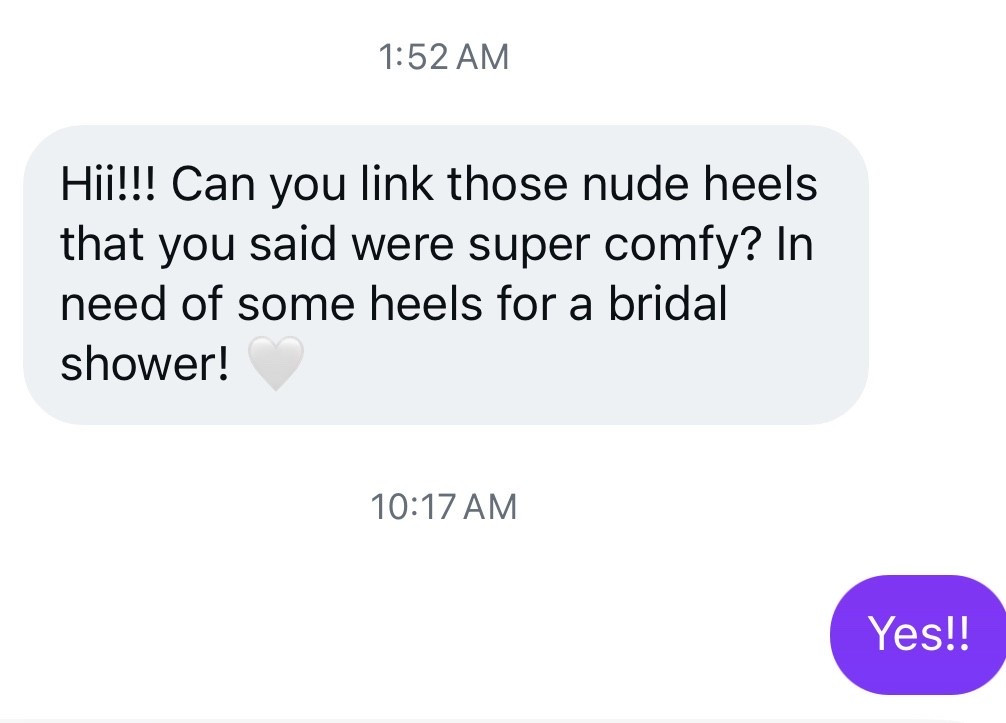1006x723 pixels.
Task: Tap the white heart emoji
Action: pos(273,363)
